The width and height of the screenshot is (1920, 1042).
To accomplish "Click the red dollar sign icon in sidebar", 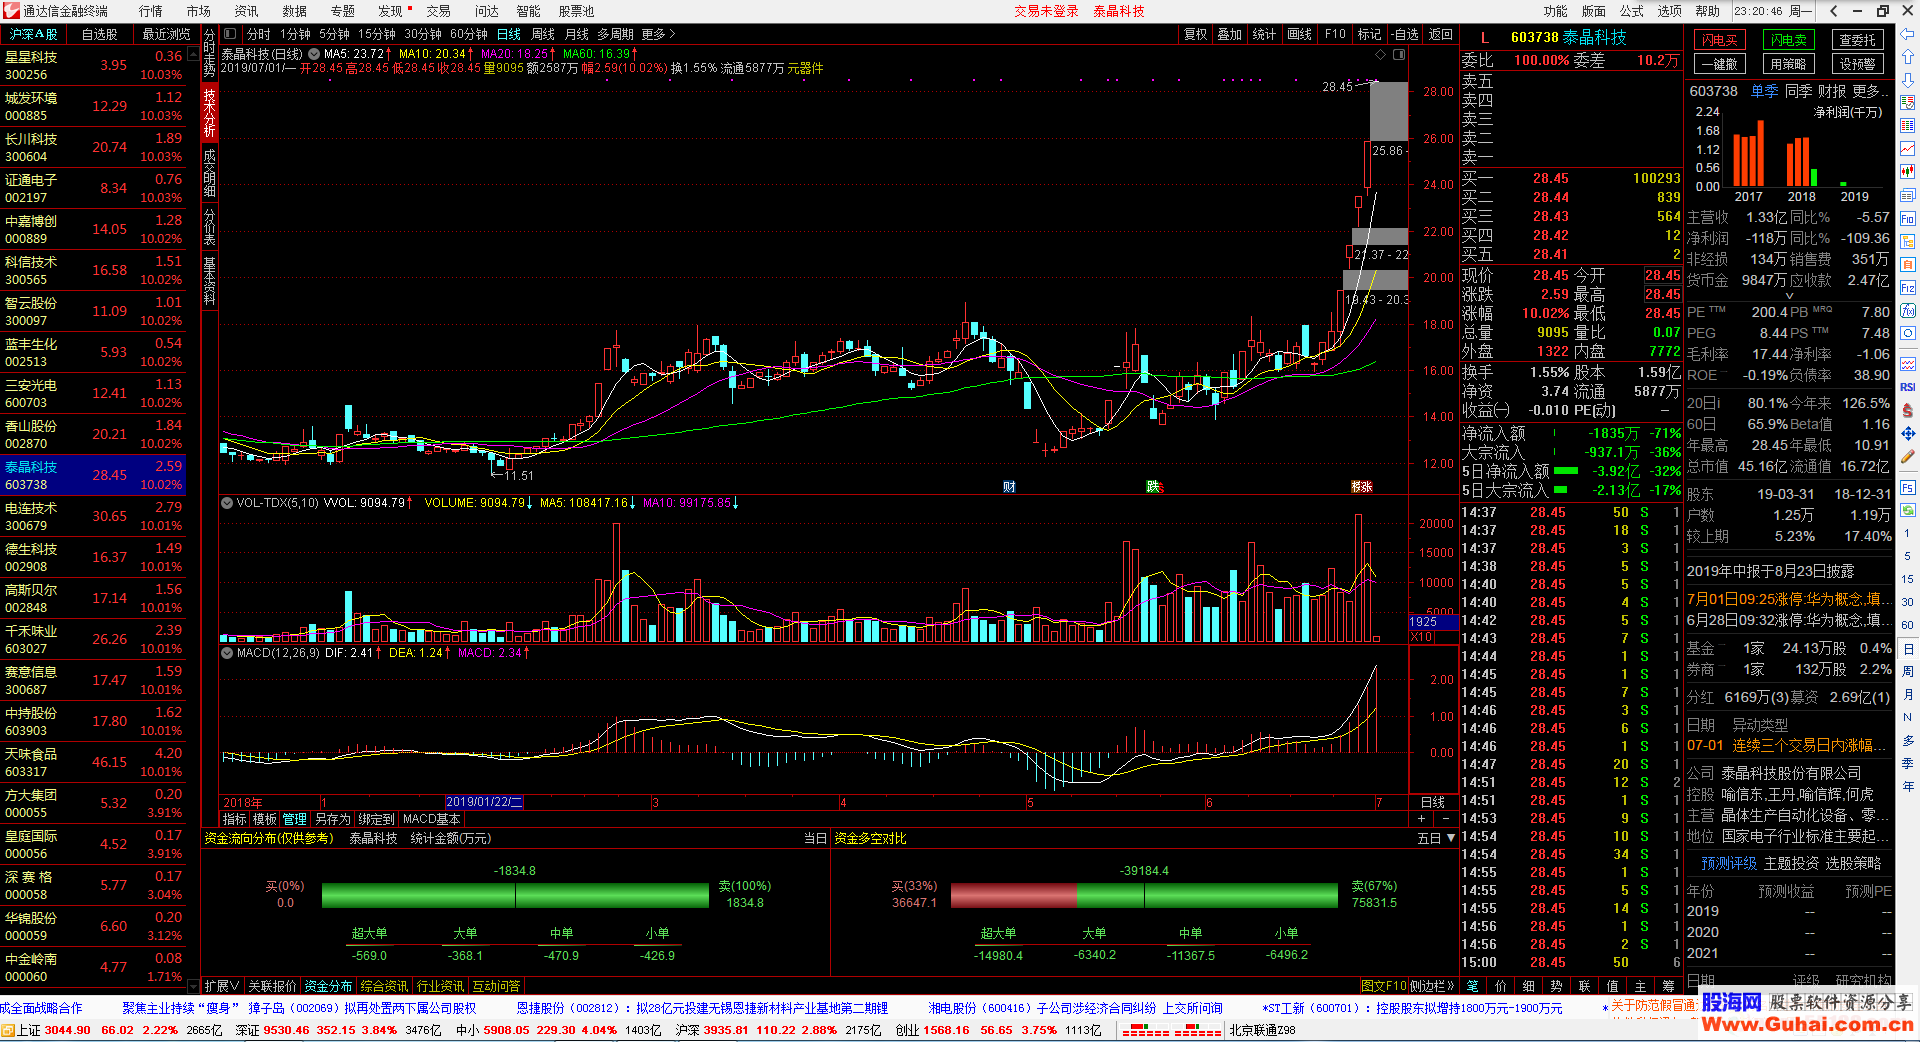I will click(1908, 411).
